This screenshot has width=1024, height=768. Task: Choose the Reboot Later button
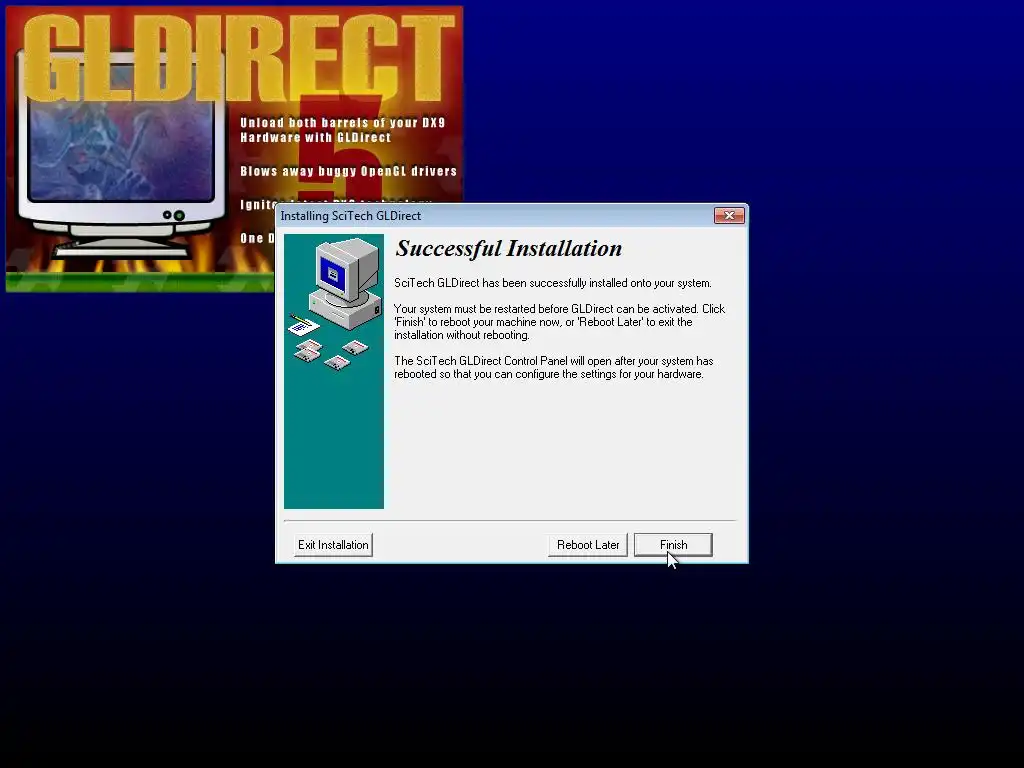pos(588,545)
